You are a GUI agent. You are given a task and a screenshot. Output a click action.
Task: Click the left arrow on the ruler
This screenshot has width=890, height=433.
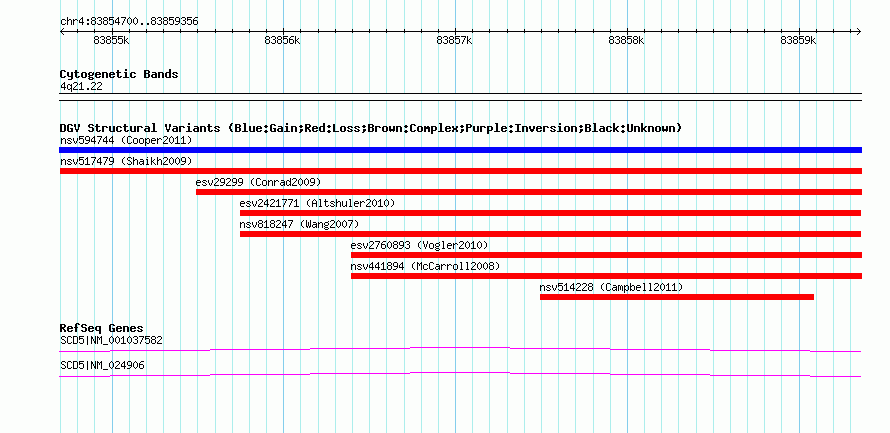62,32
